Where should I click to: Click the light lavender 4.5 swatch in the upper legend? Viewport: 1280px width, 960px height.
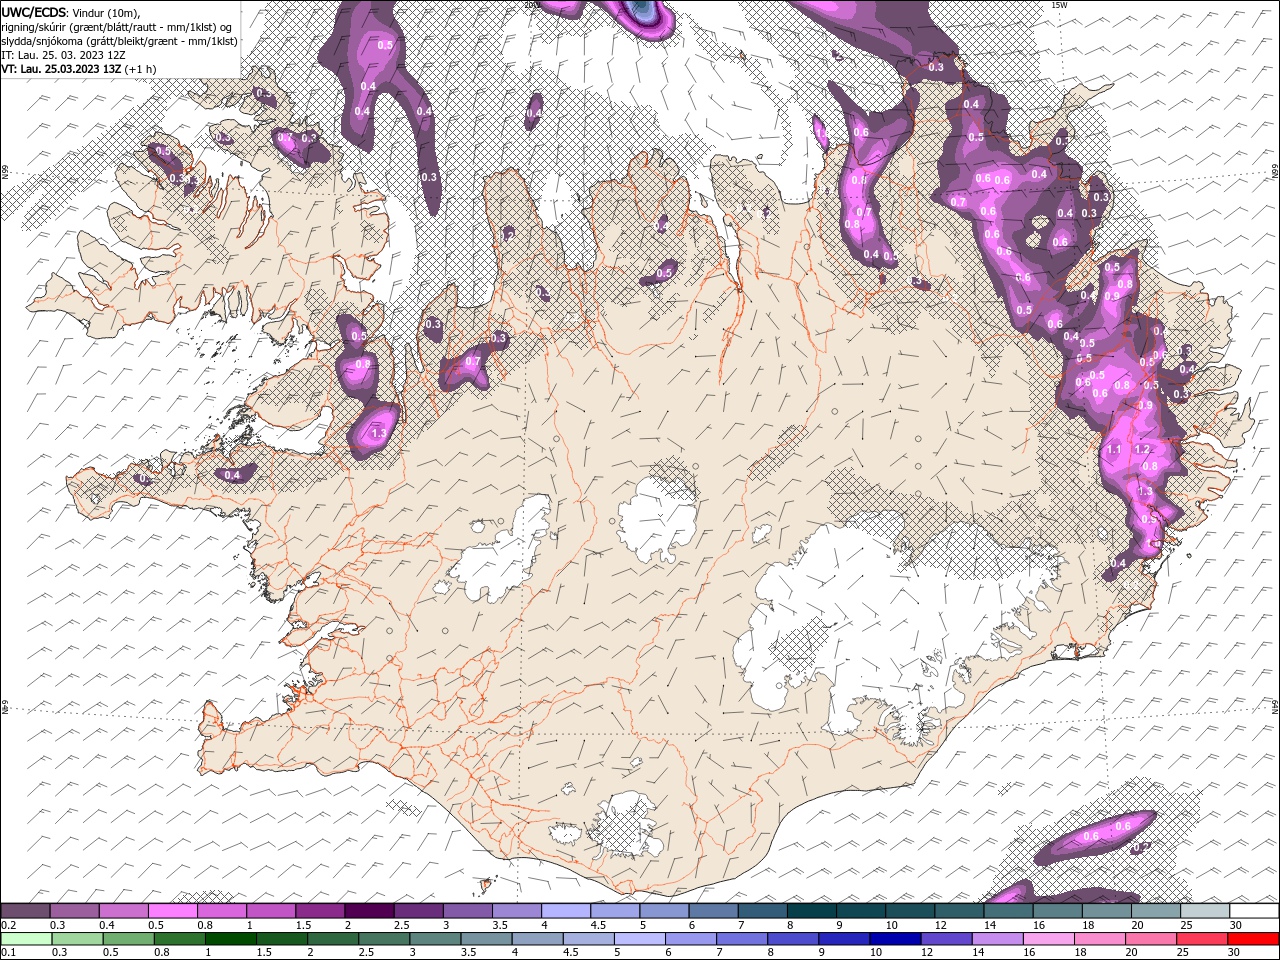(615, 911)
